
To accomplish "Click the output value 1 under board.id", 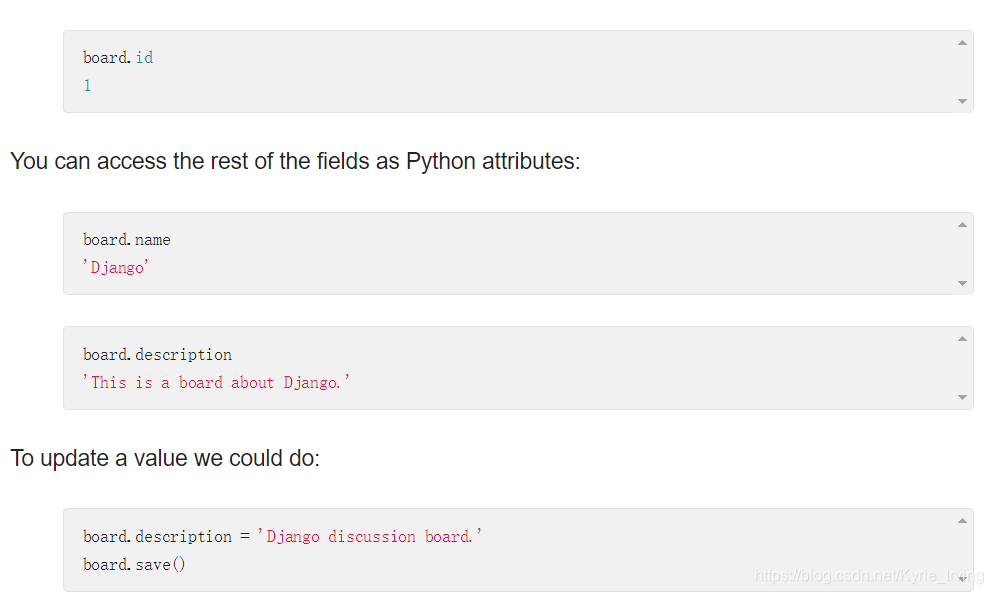I will point(87,85).
